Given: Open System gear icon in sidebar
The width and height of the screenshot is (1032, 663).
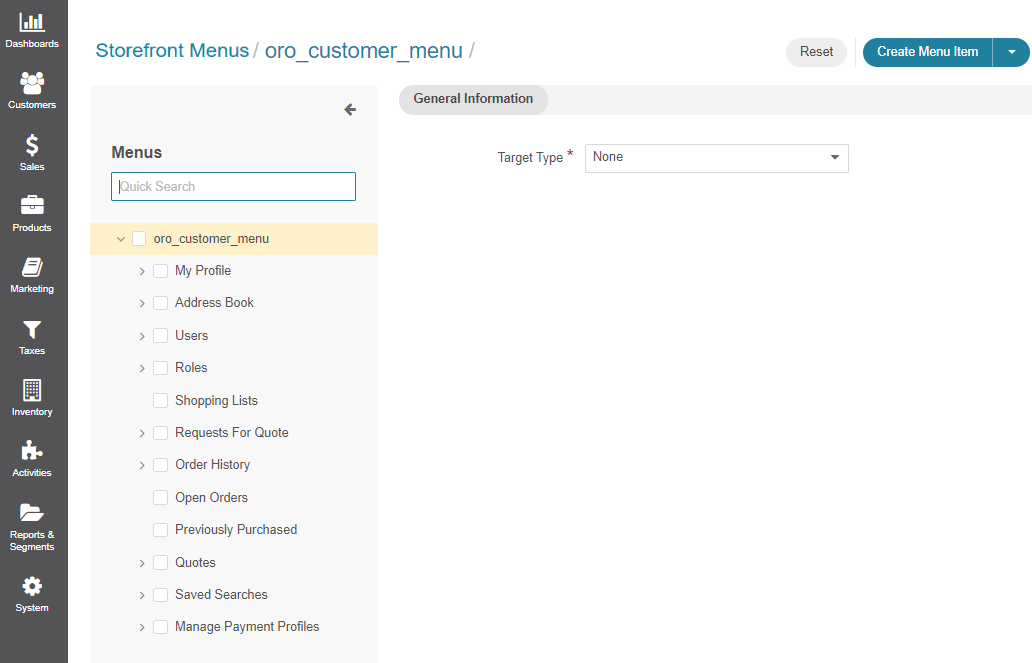Looking at the screenshot, I should 32,586.
